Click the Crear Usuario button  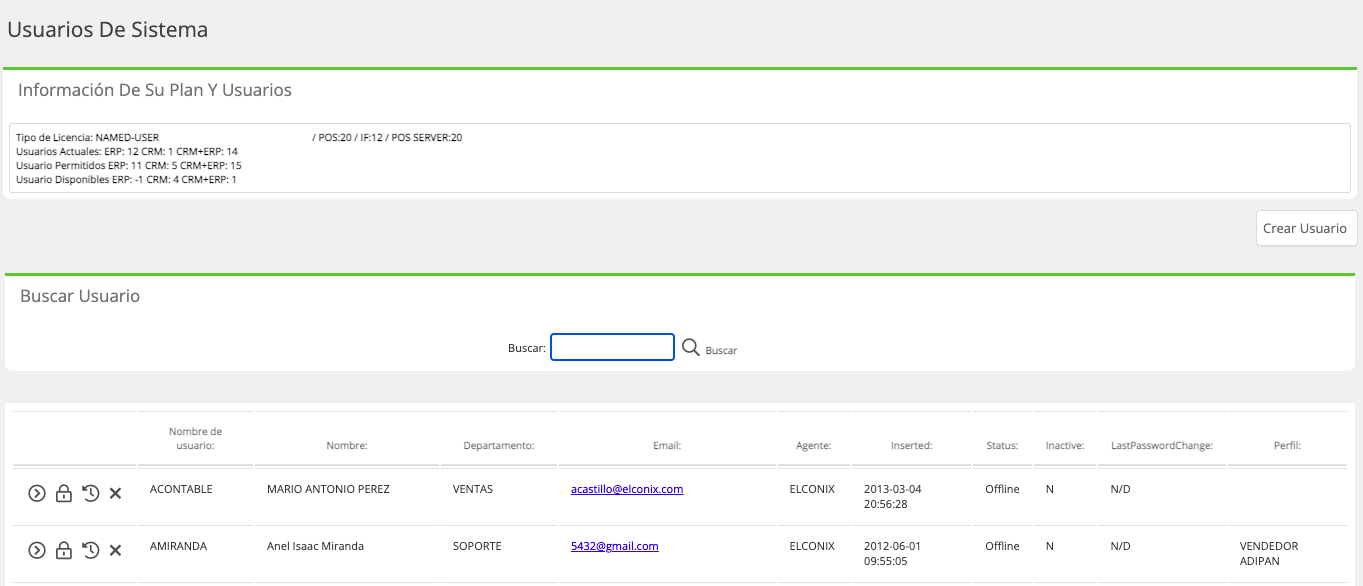(x=1306, y=228)
